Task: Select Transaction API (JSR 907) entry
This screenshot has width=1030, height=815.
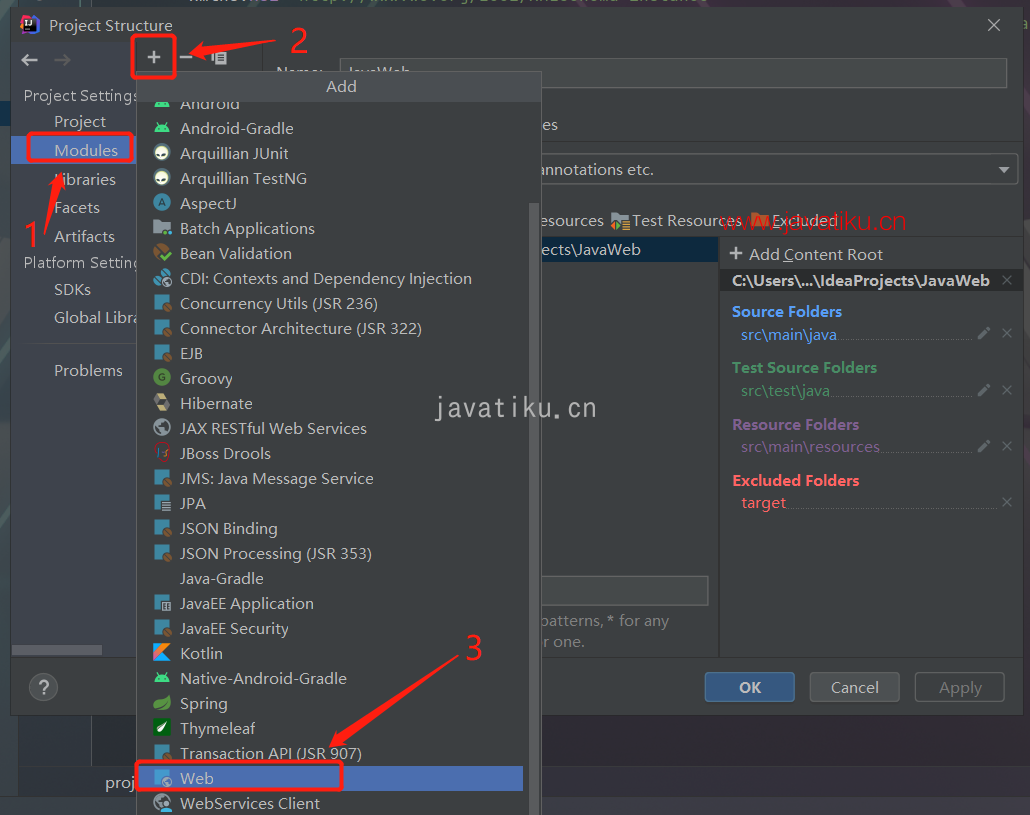Action: (x=330, y=753)
